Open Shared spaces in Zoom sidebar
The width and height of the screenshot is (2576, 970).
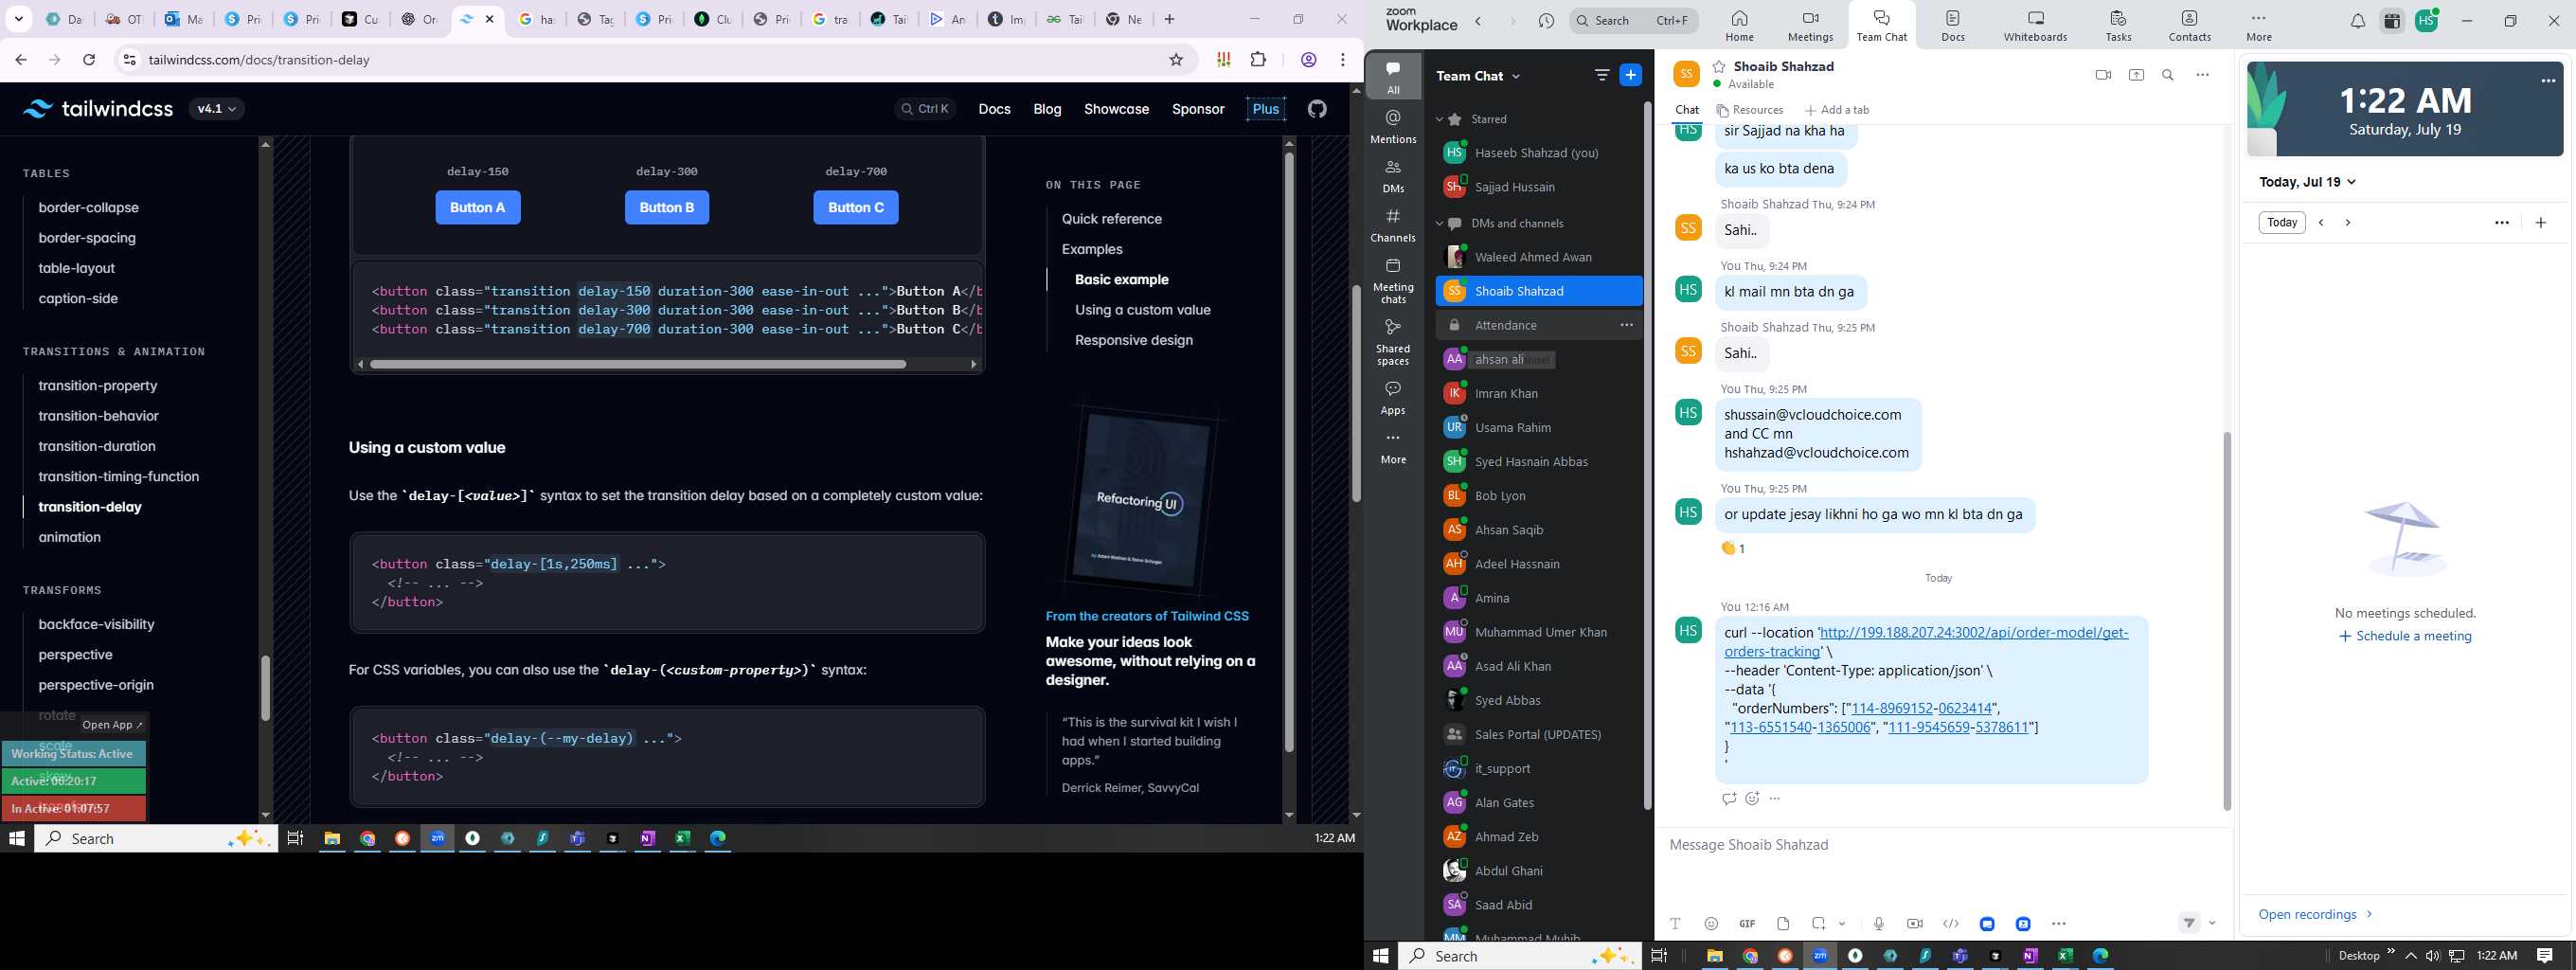click(x=1393, y=341)
